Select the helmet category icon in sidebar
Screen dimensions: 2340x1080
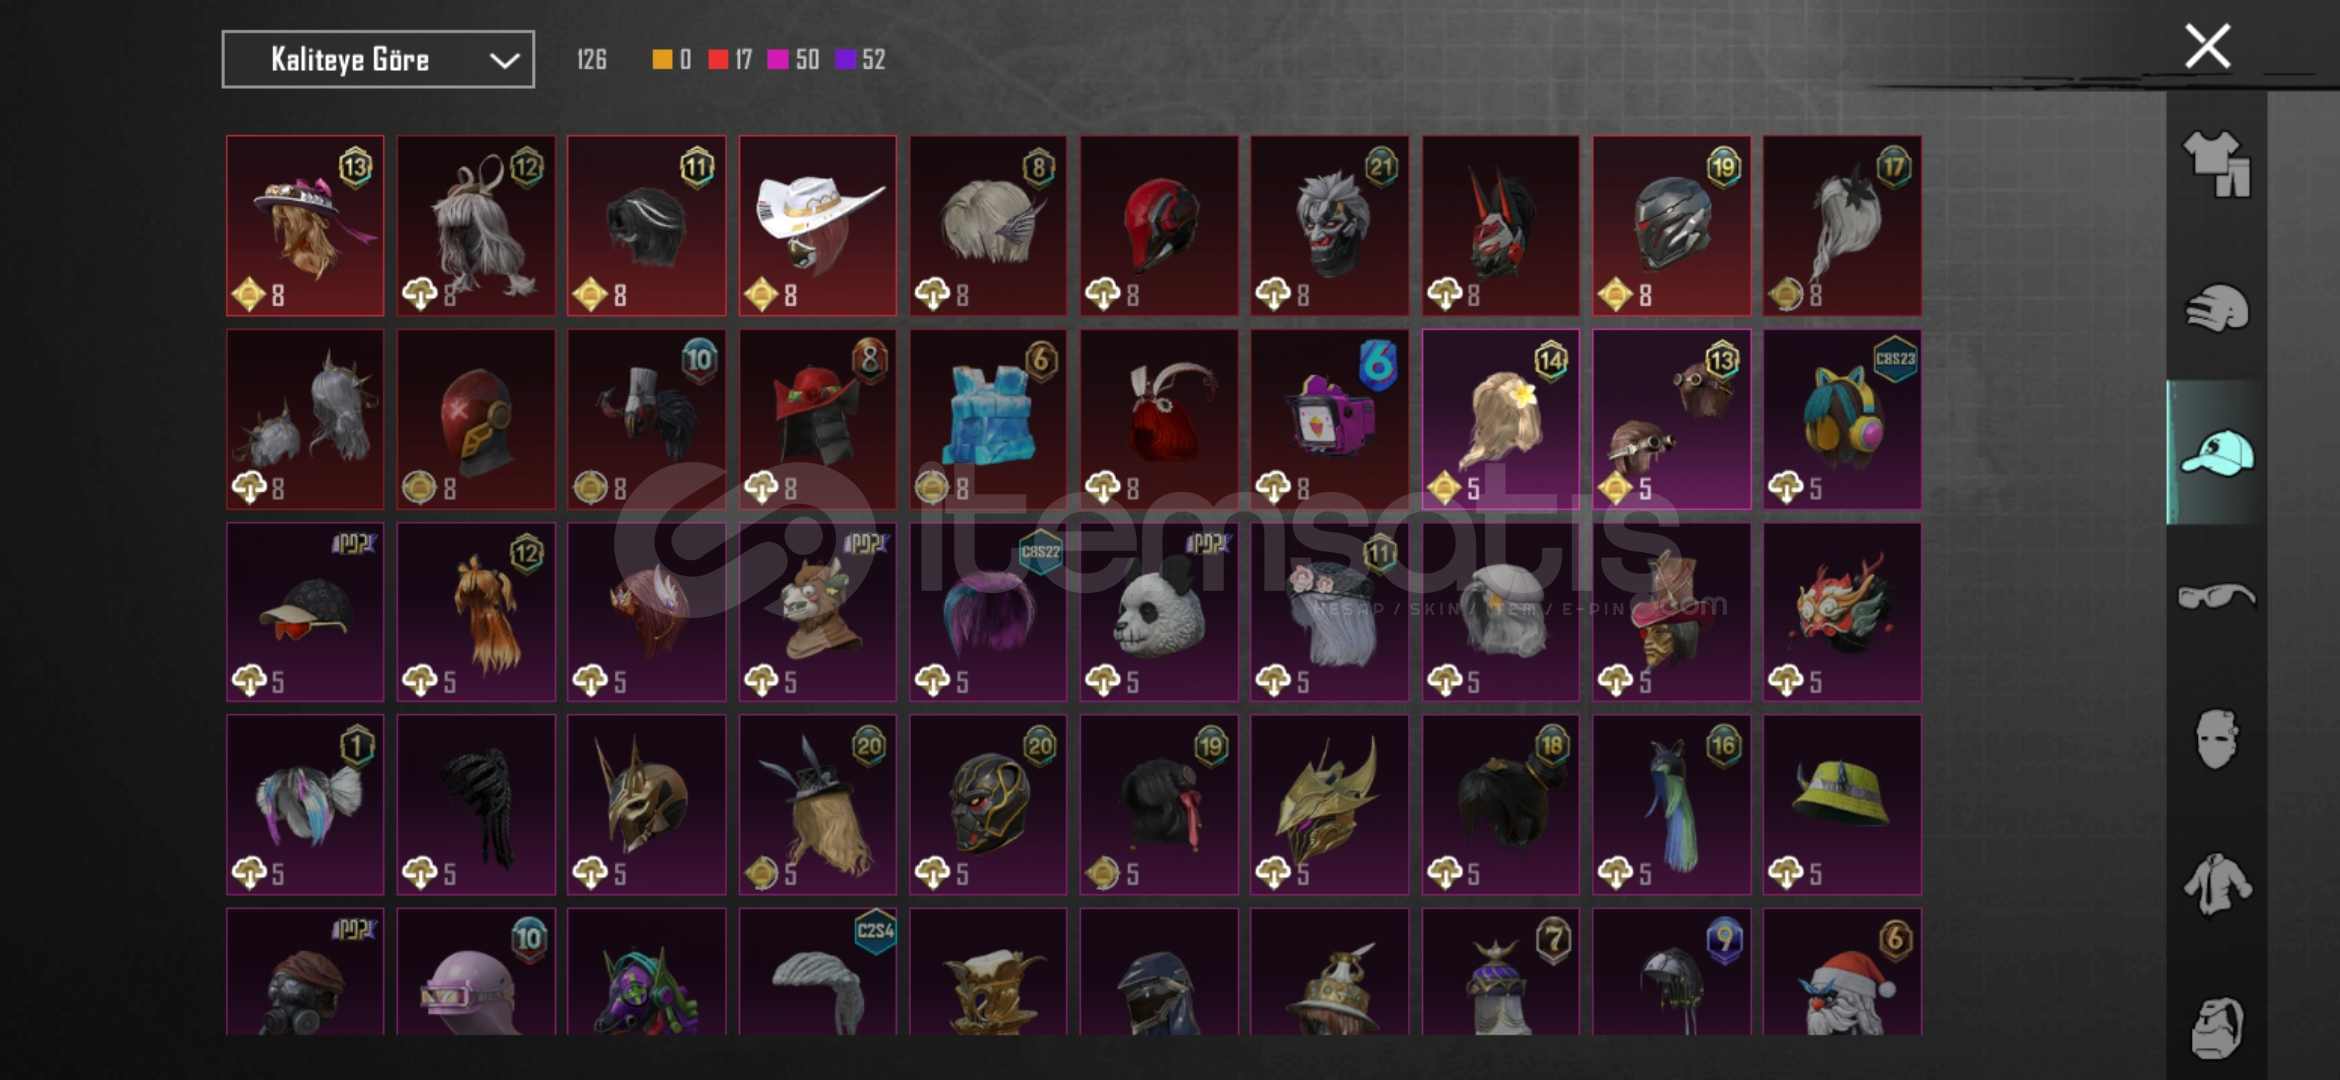[2216, 308]
